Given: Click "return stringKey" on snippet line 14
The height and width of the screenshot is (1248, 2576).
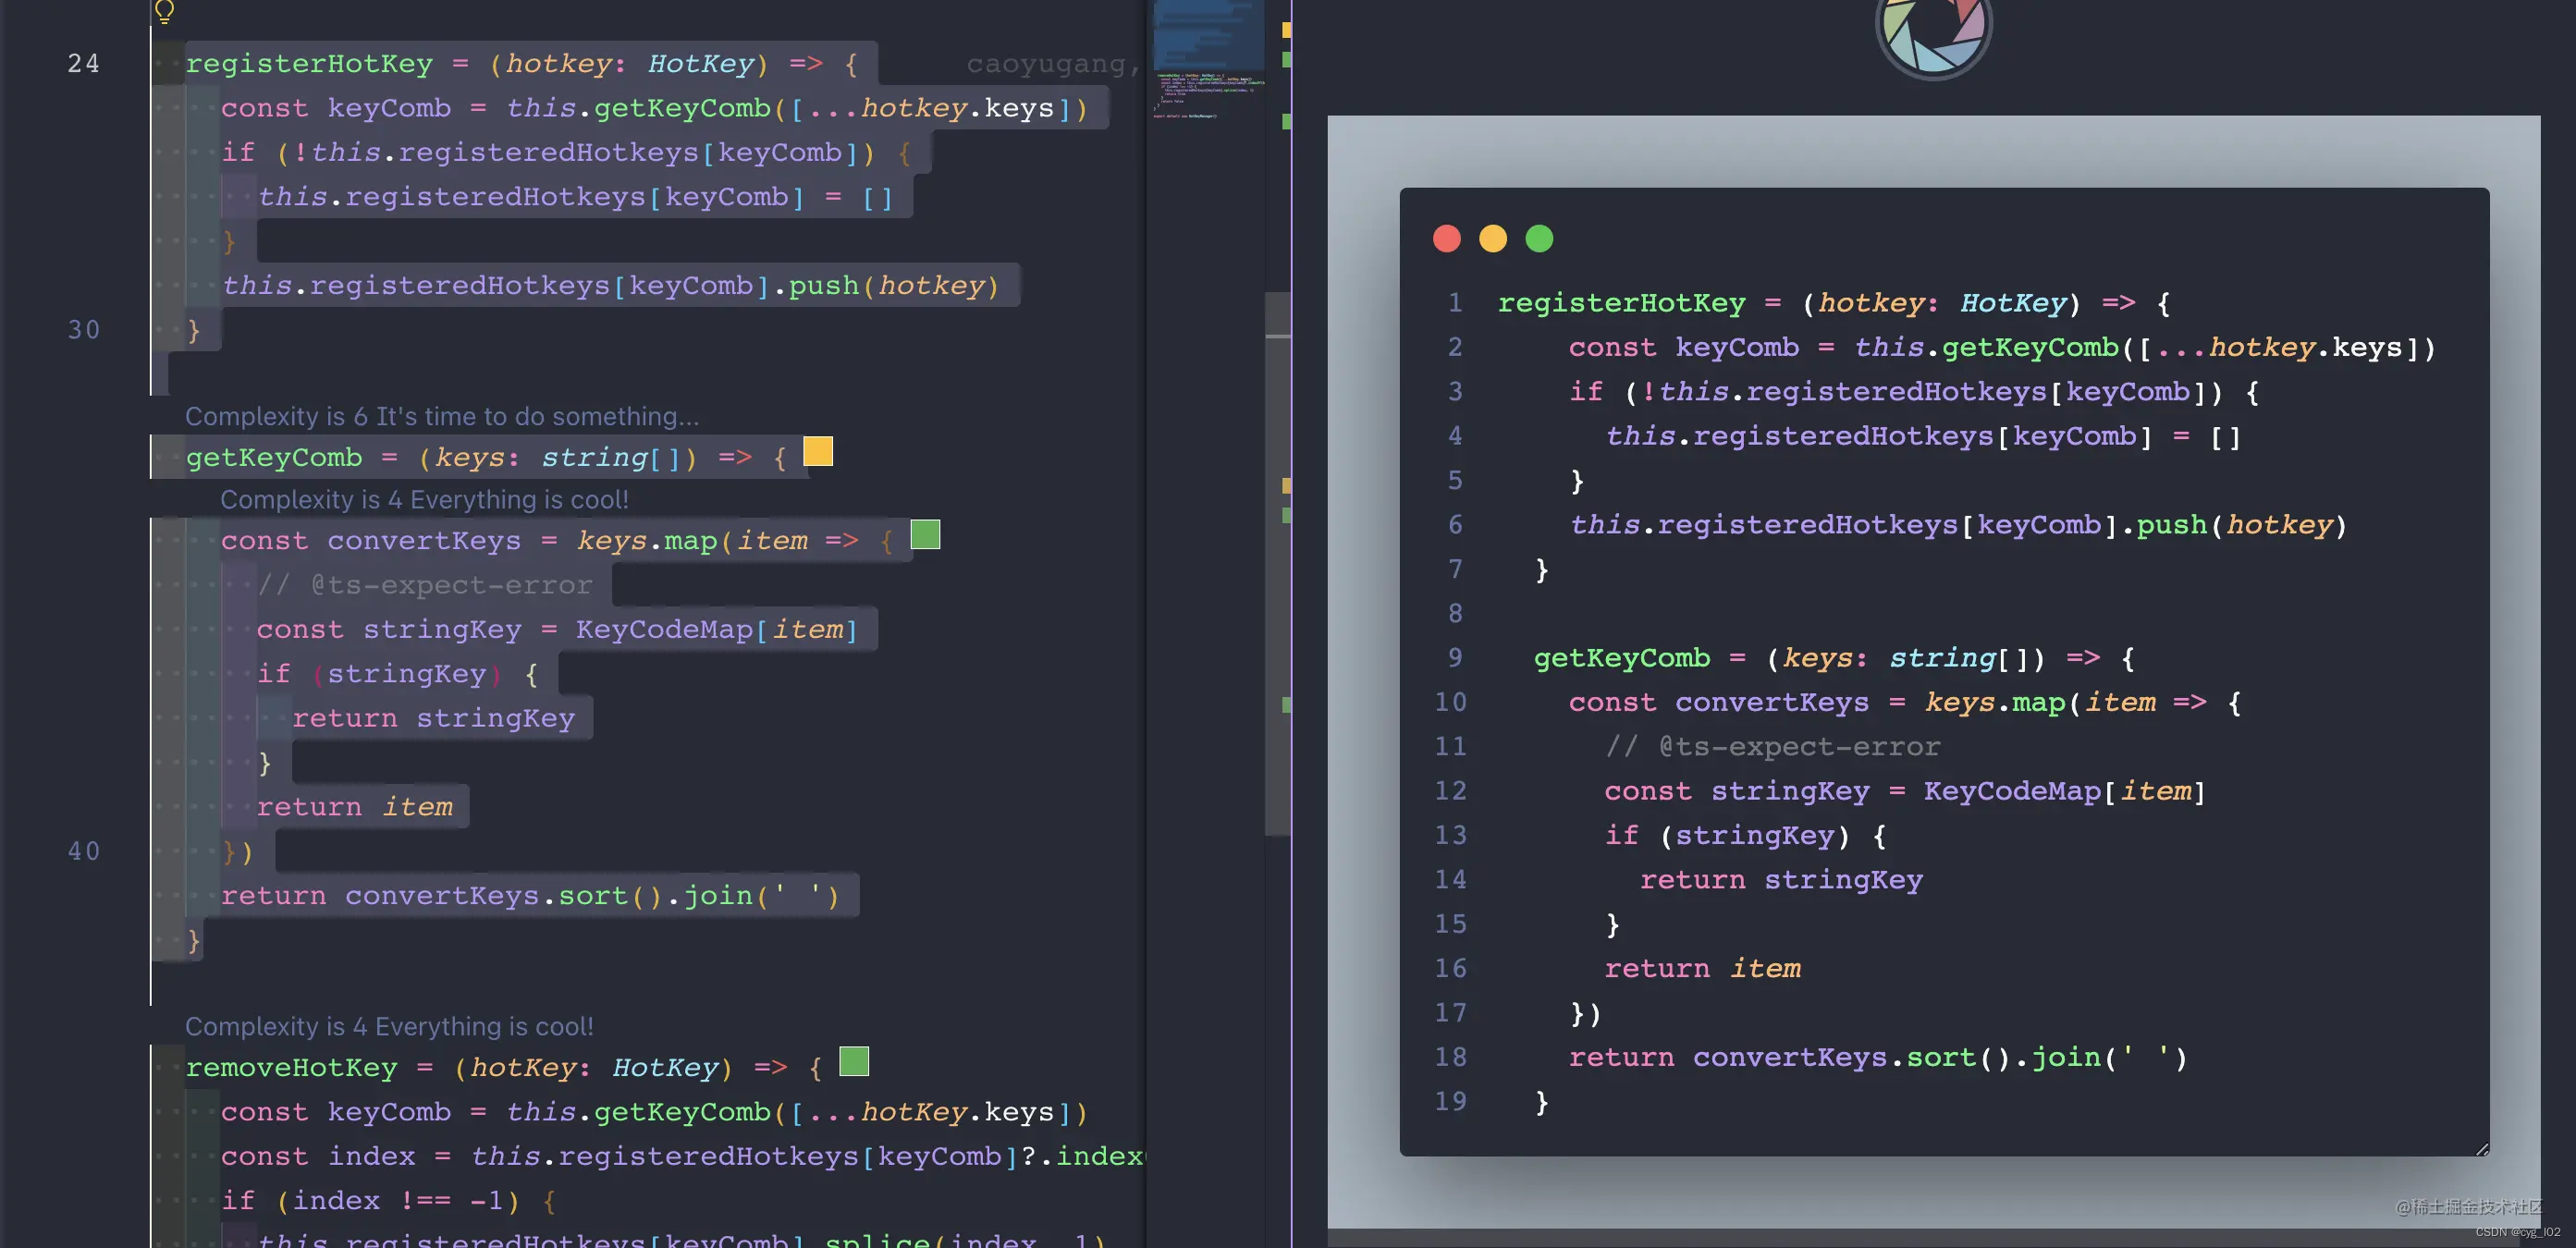Looking at the screenshot, I should coord(1781,880).
